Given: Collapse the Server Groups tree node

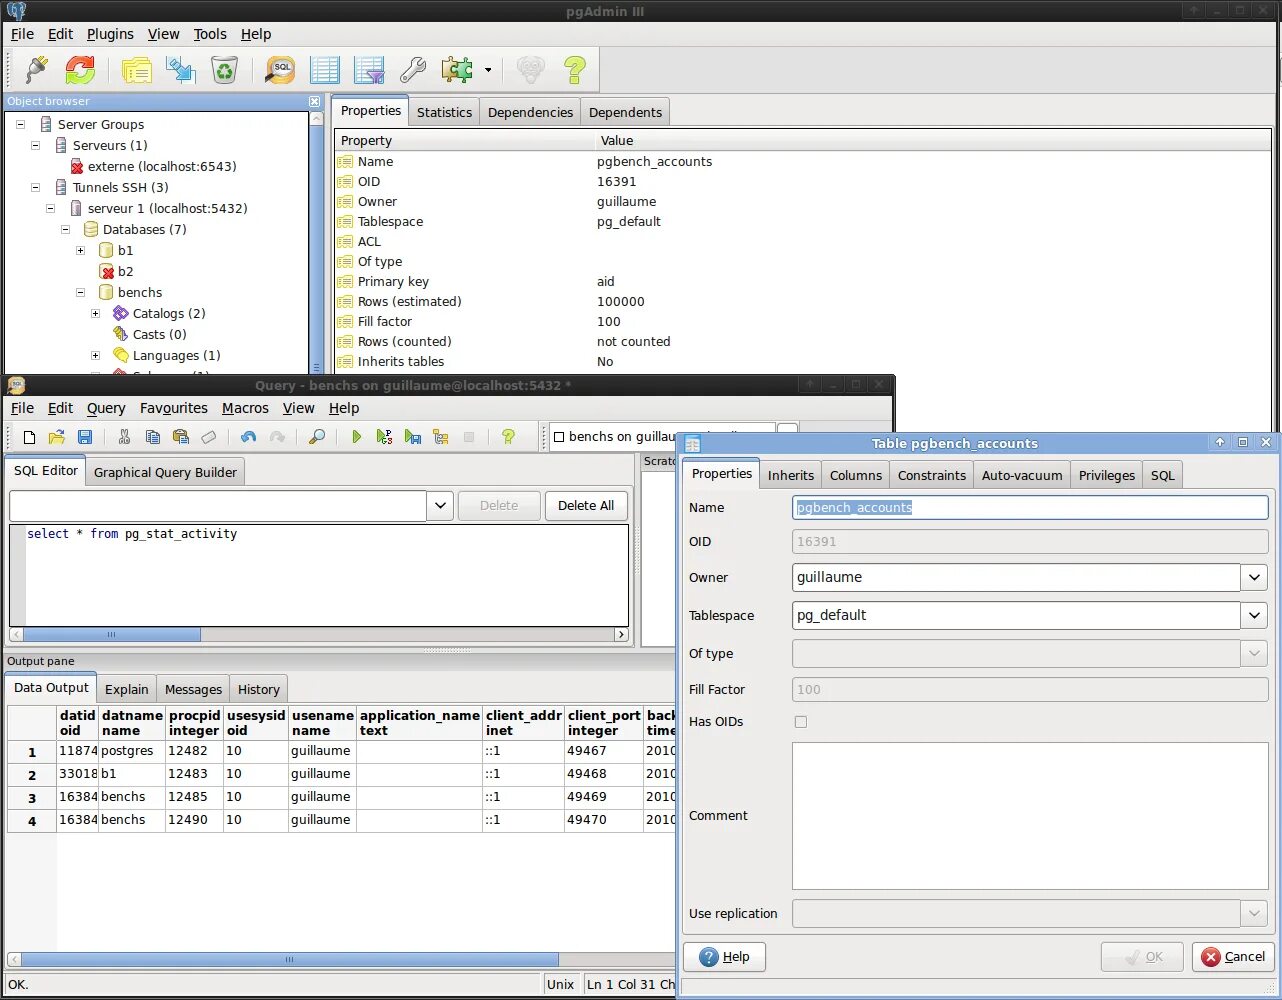Looking at the screenshot, I should pyautogui.click(x=20, y=124).
